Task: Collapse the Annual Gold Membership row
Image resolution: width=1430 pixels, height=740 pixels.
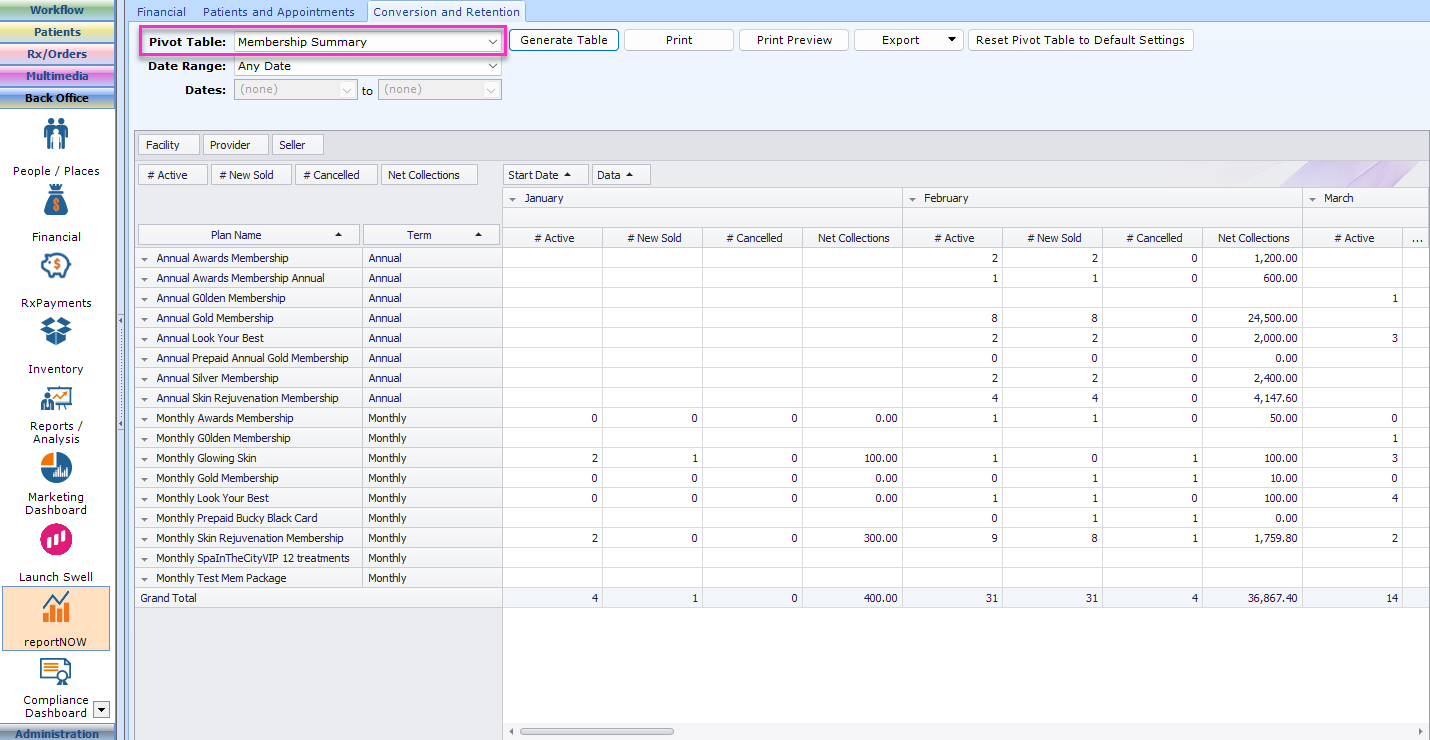Action: 145,319
